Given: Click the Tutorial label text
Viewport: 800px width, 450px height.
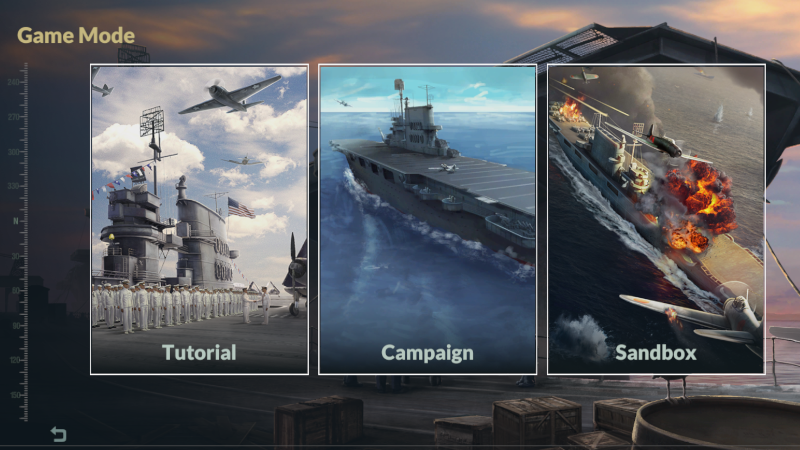Looking at the screenshot, I should click(x=199, y=353).
